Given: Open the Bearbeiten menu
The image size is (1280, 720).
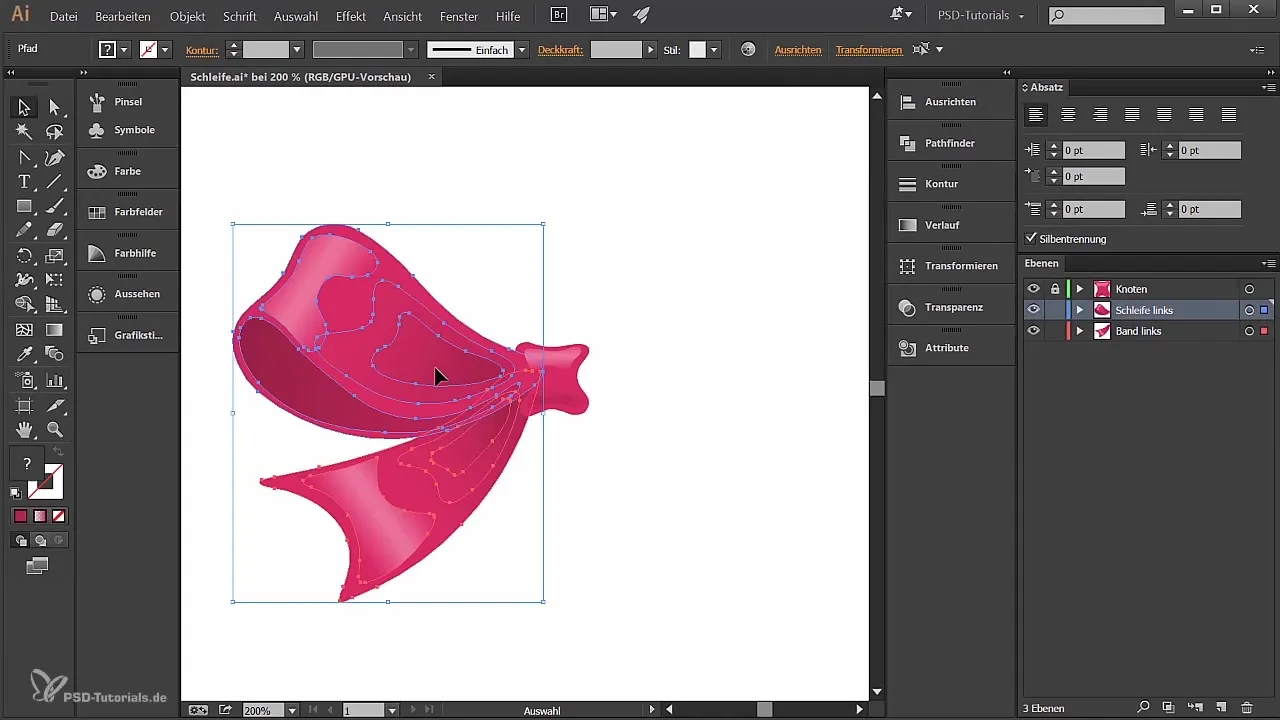Looking at the screenshot, I should pyautogui.click(x=123, y=16).
